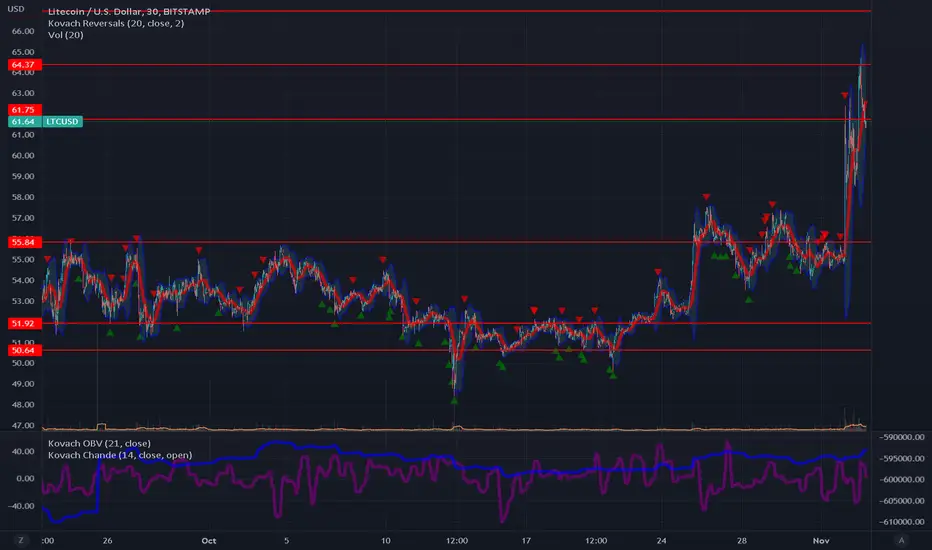This screenshot has height=550, width=932.
Task: Select the topmost unlabeled red horizontal line
Action: [456, 11]
